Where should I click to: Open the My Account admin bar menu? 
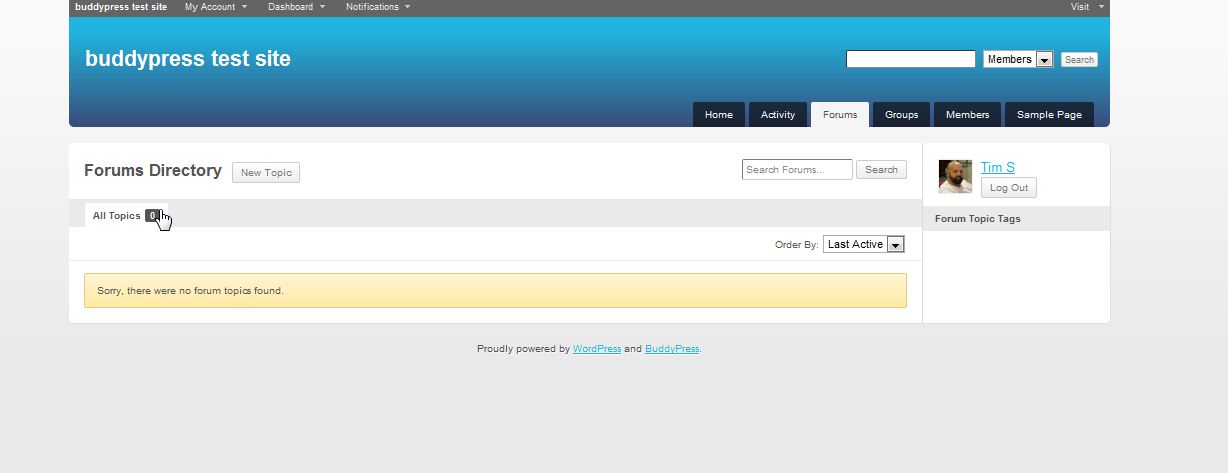(x=216, y=7)
